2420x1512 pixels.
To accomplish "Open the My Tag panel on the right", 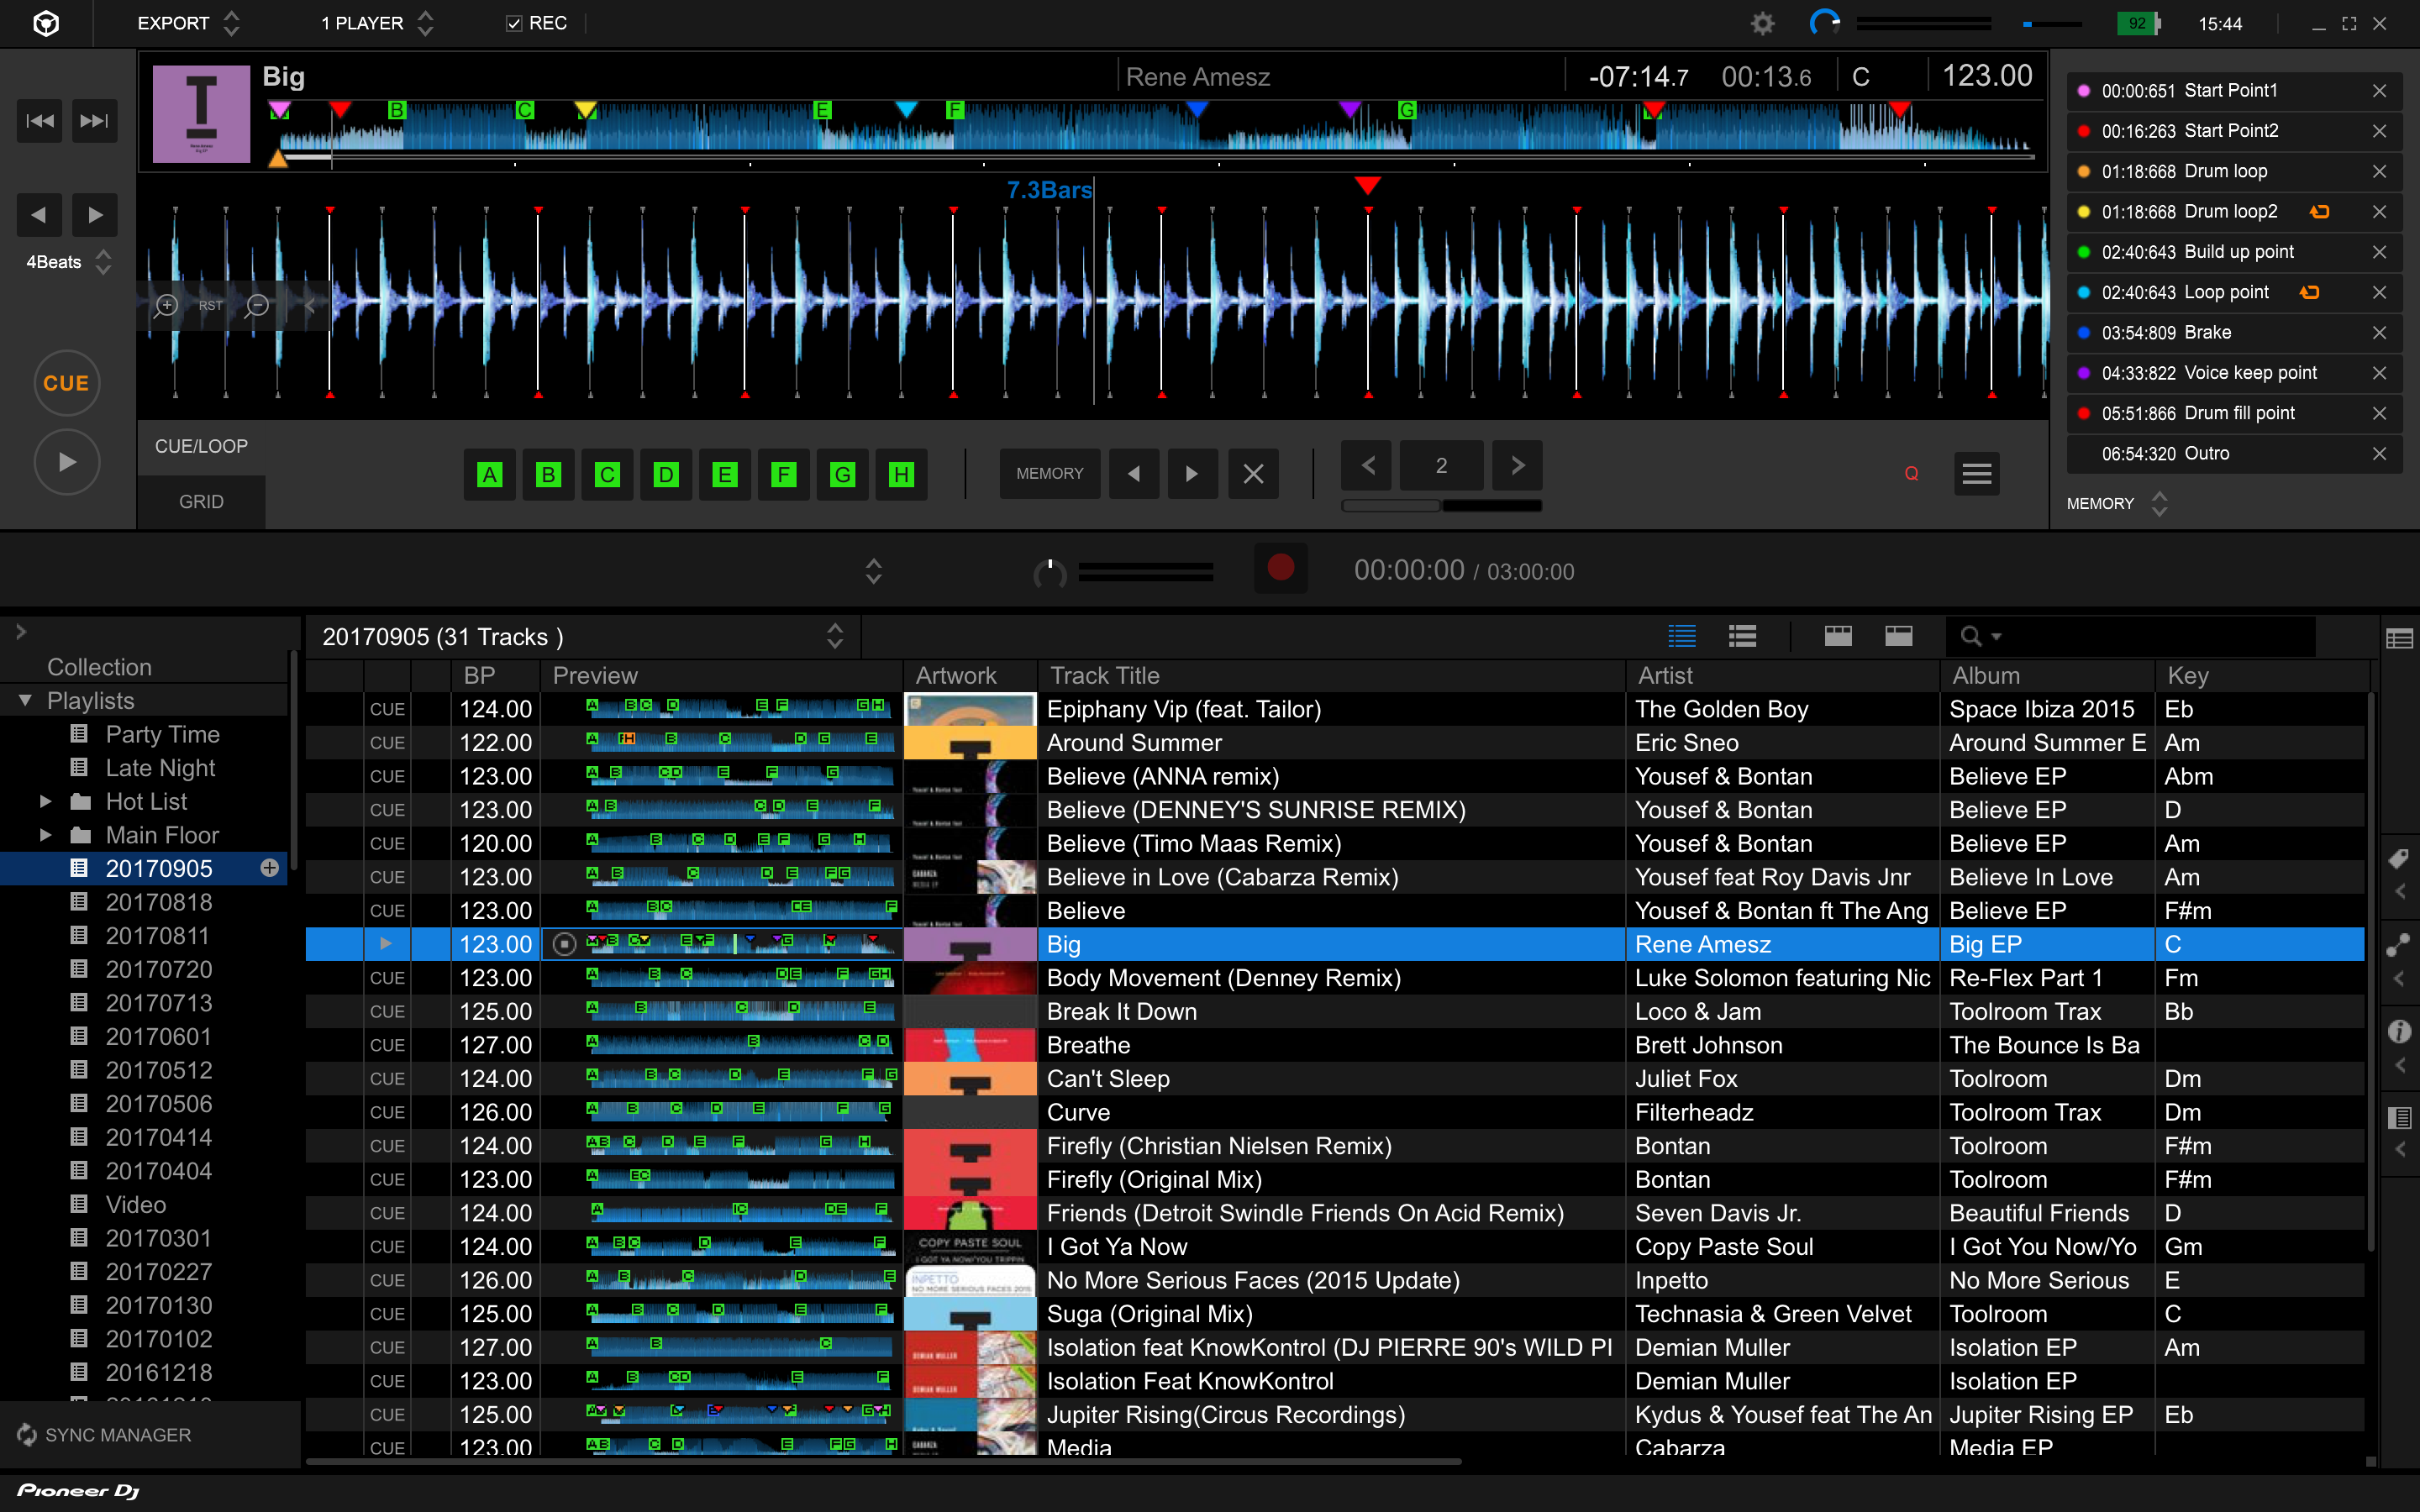I will click(x=2400, y=858).
